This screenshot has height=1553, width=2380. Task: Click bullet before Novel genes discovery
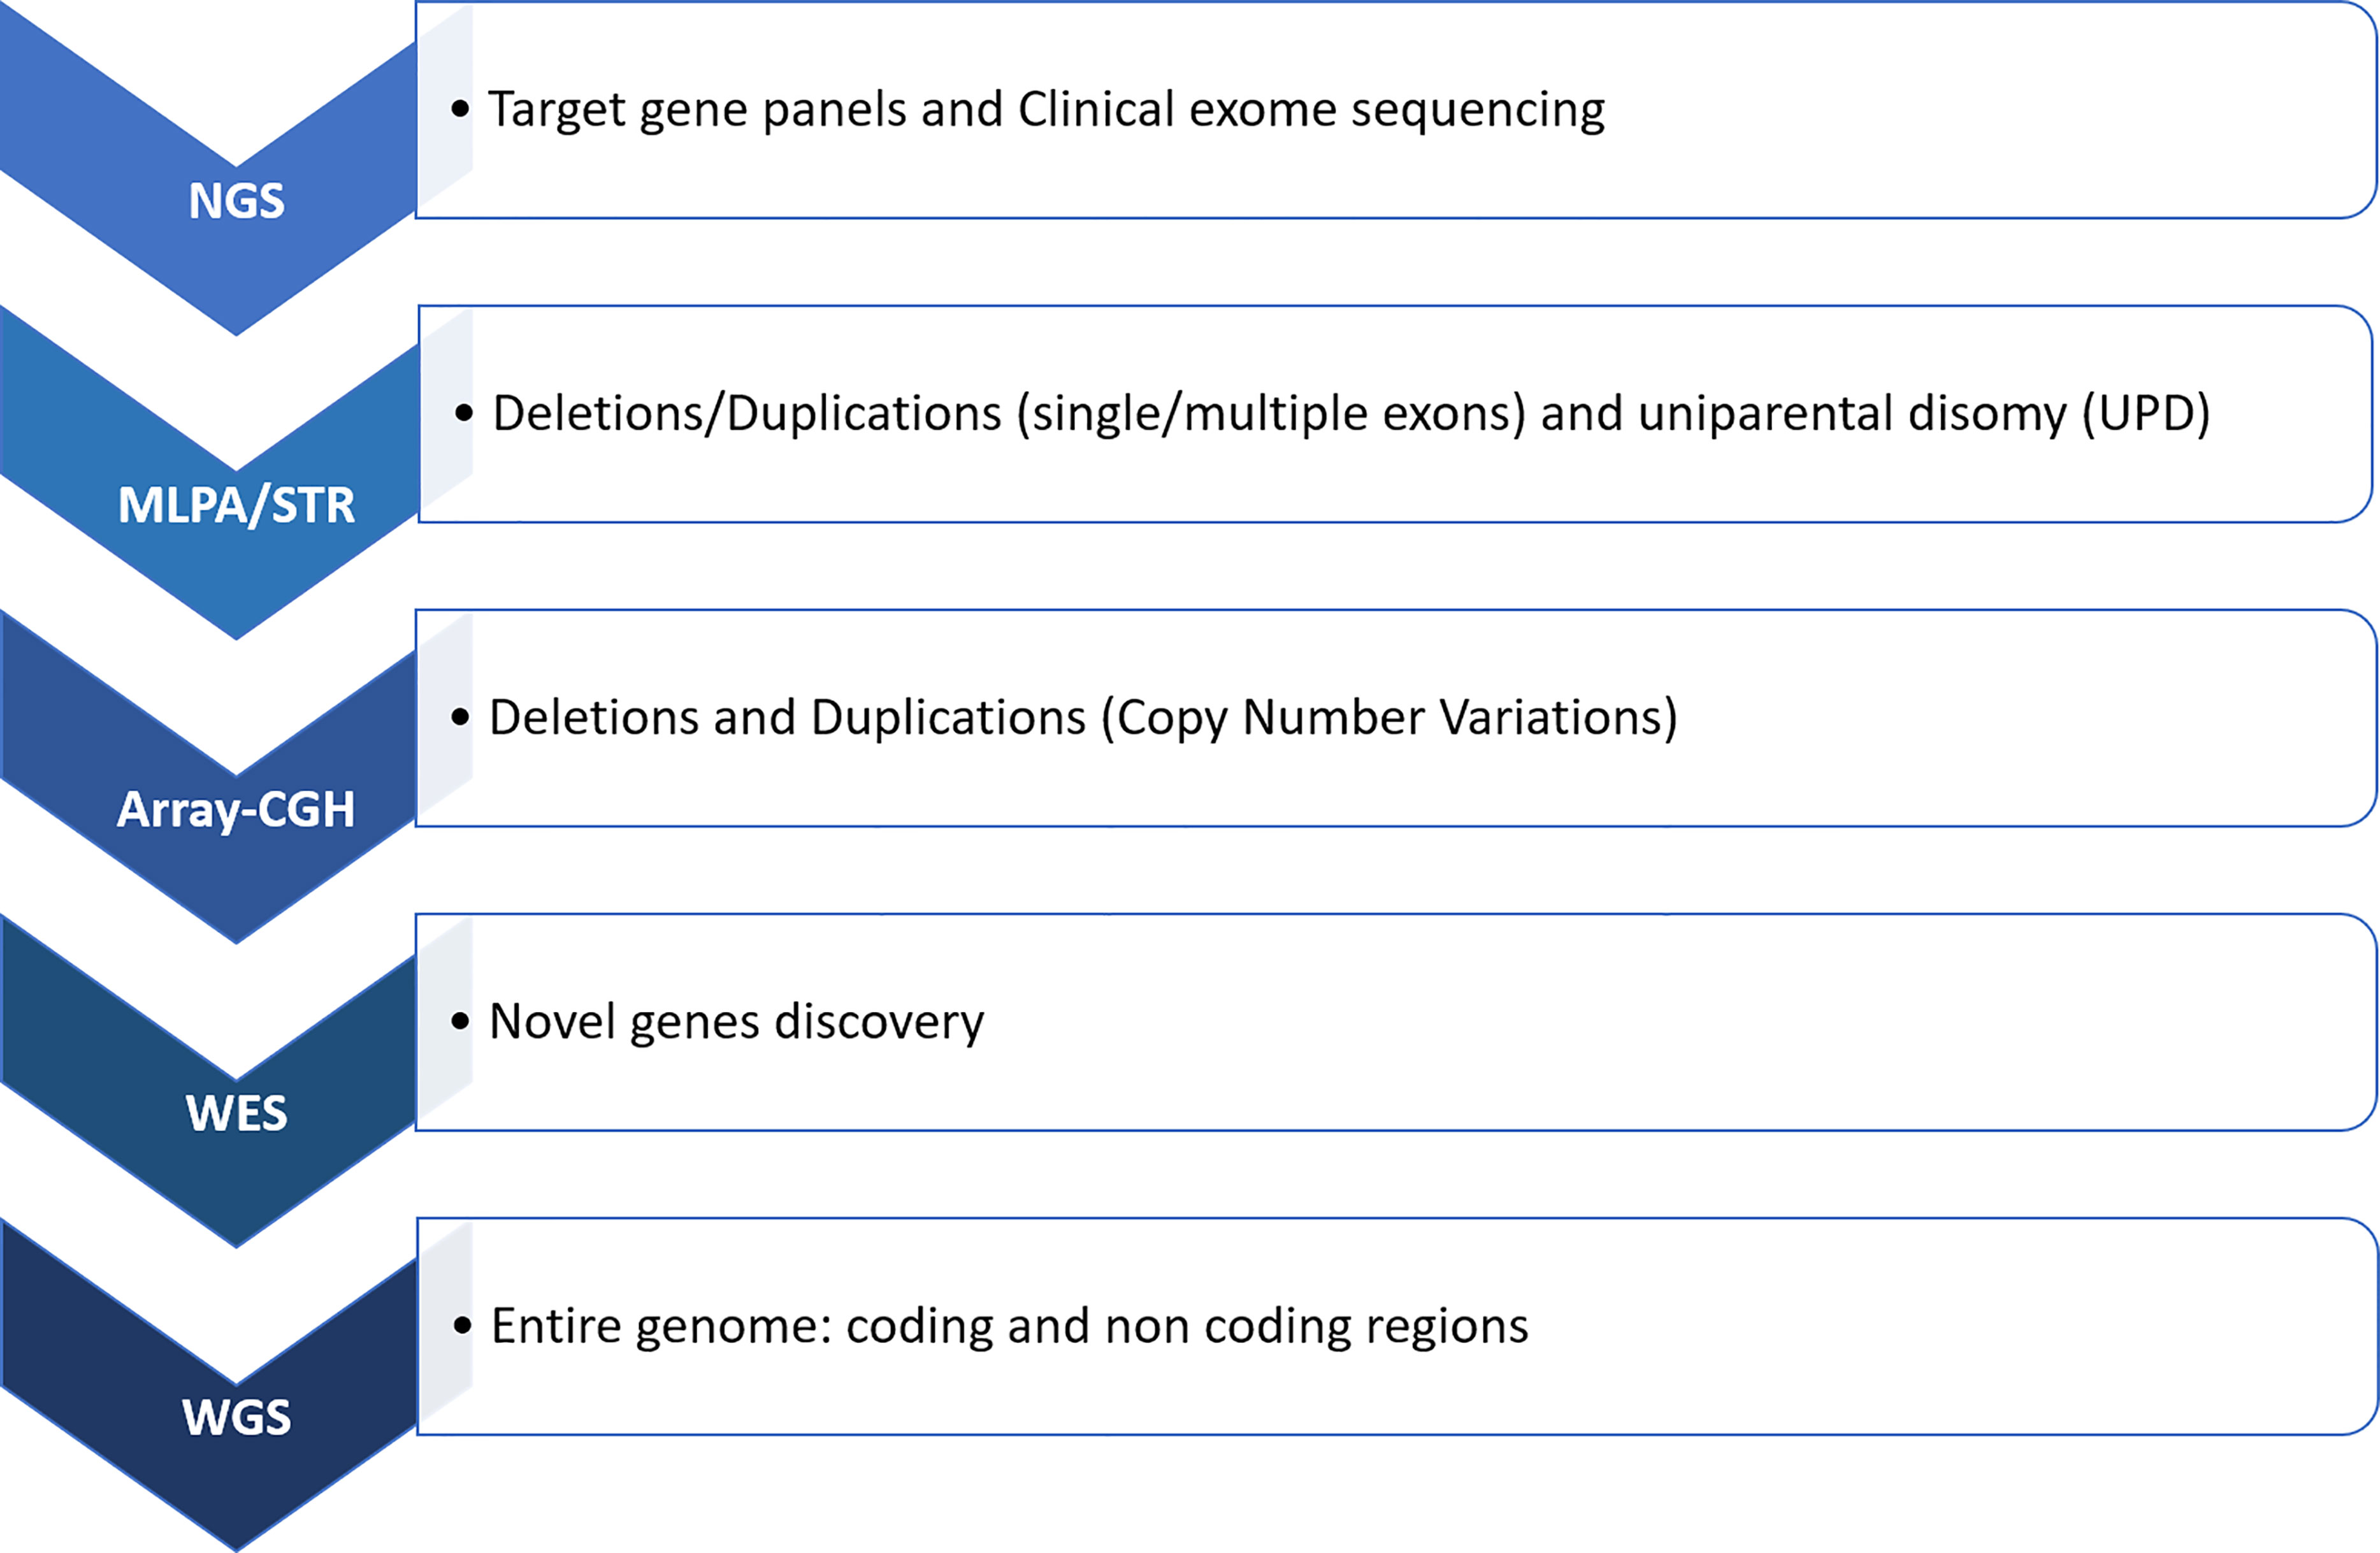(x=460, y=1021)
